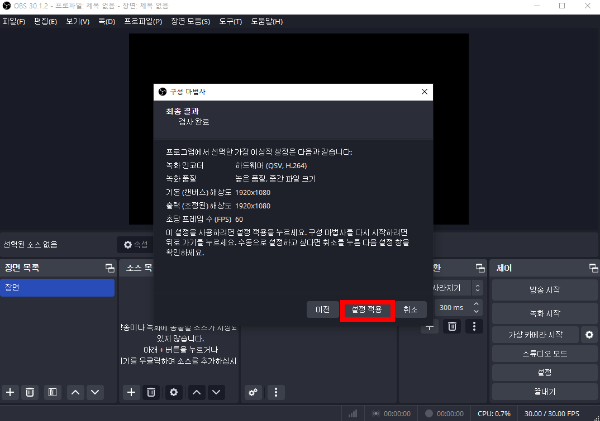This screenshot has width=600, height=421.
Task: Click 취소 to cancel the wizard
Action: pos(411,310)
